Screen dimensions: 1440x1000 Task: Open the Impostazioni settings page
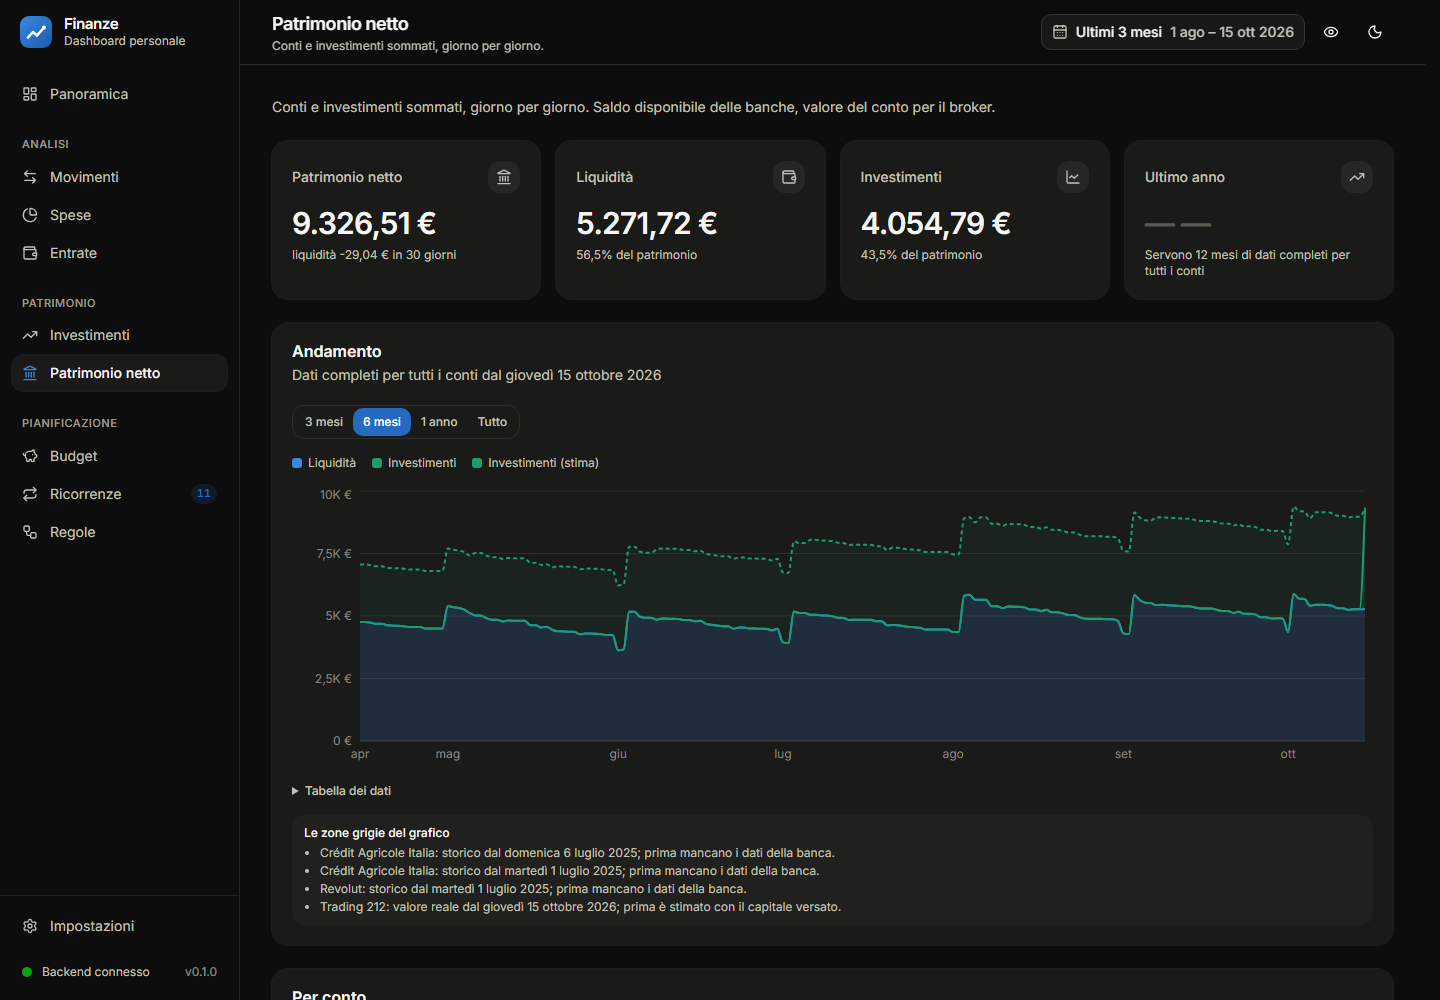[x=119, y=926]
